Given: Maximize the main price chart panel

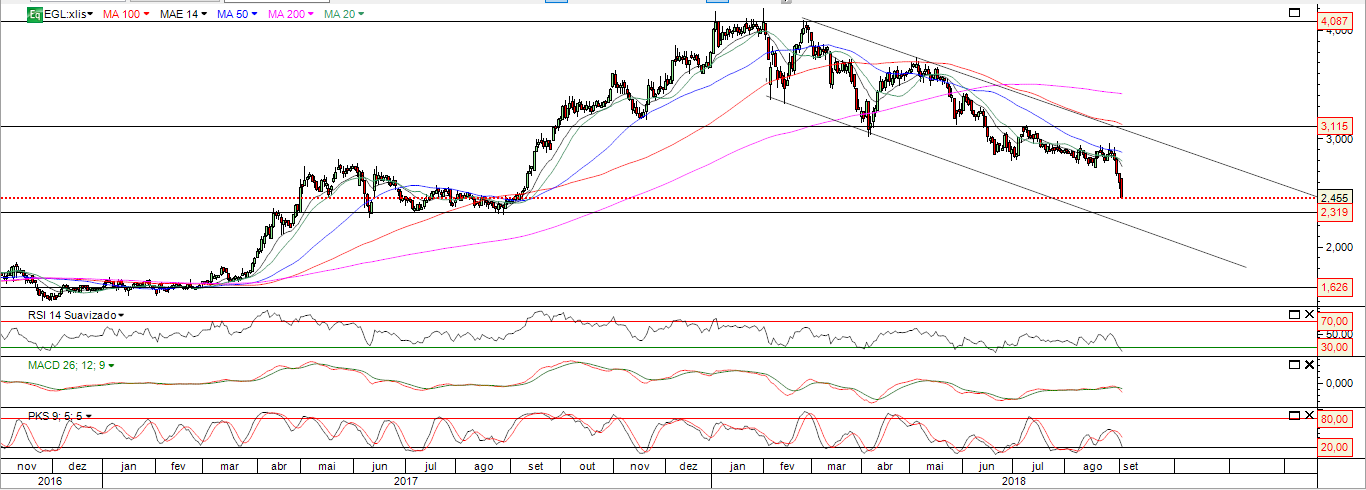Looking at the screenshot, I should click(x=1293, y=13).
